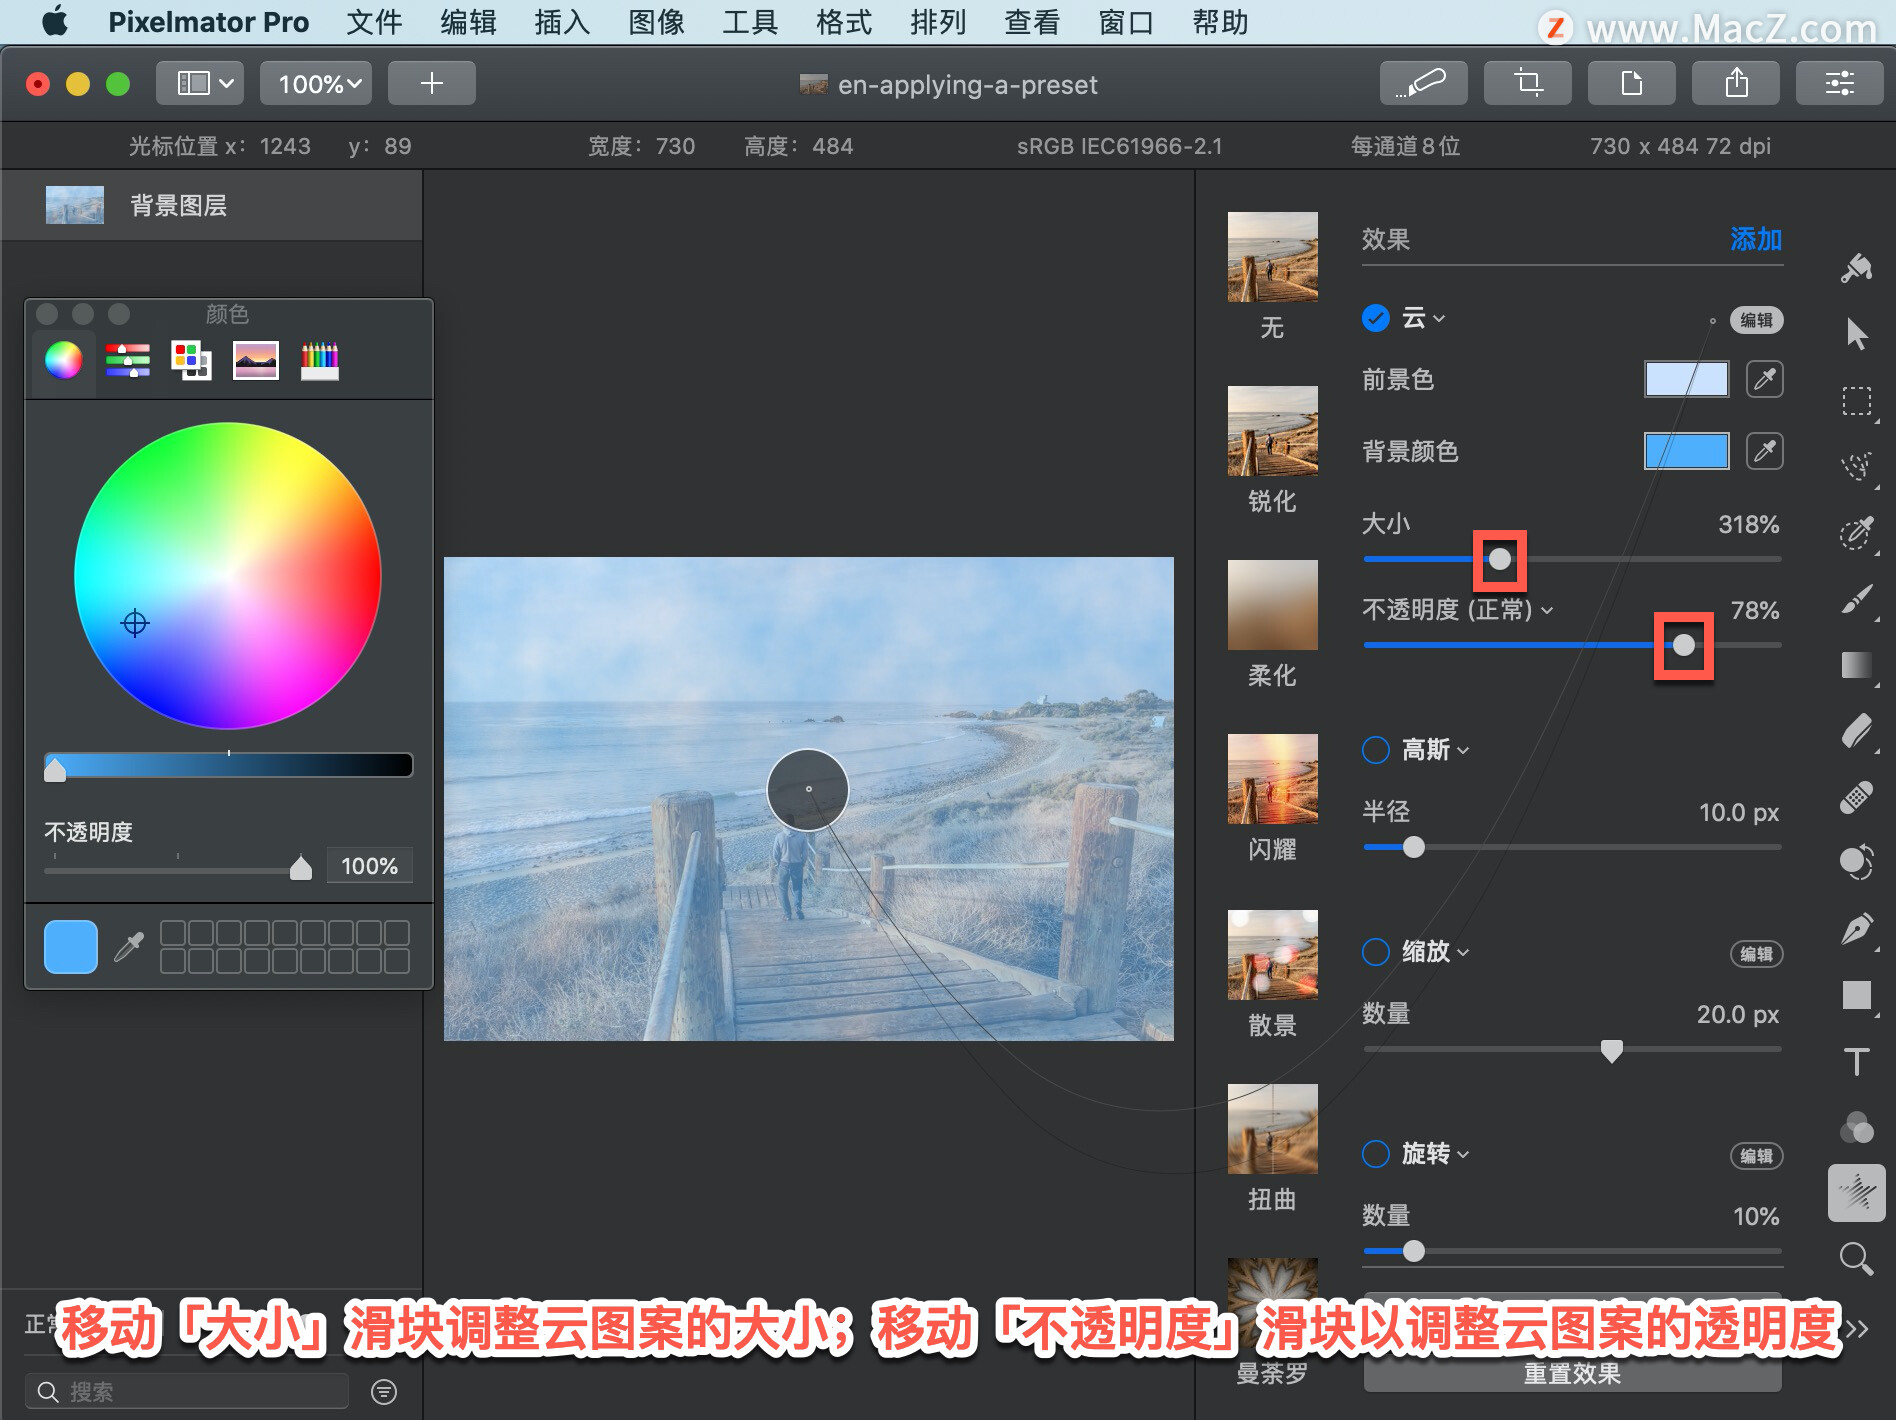Select the Zoom magnifier tool

click(1857, 1259)
